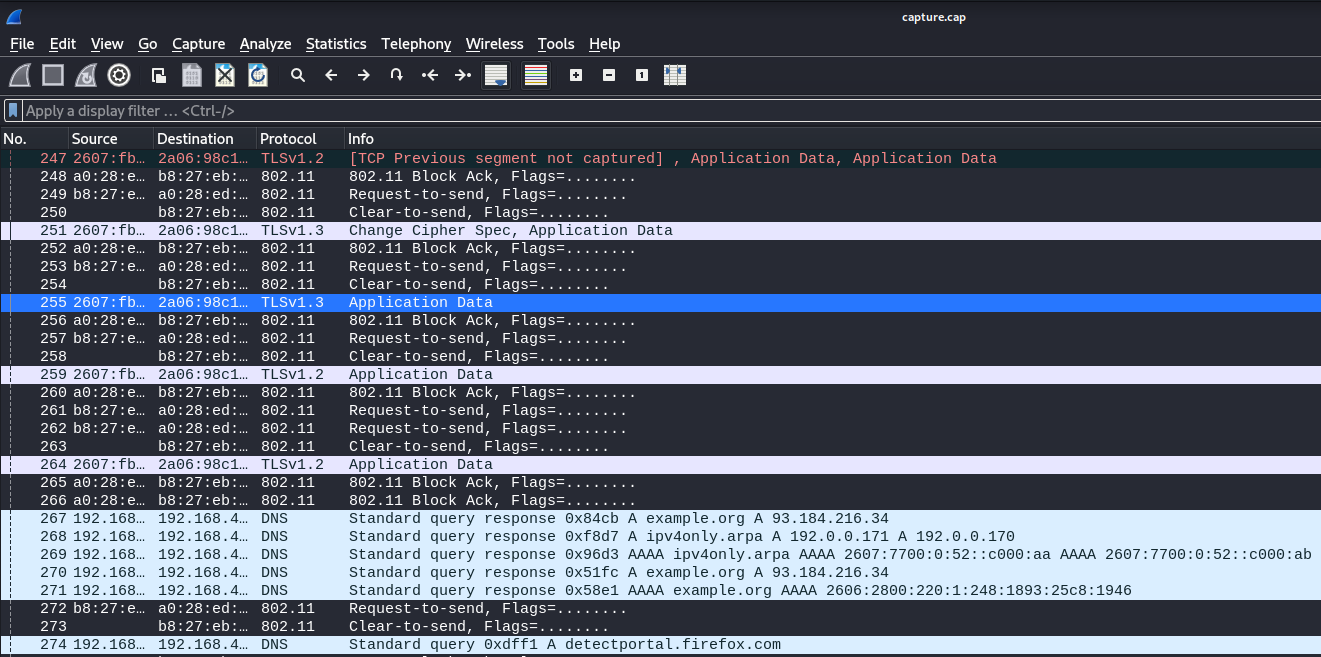Open the Help menu
The image size is (1321, 657).
tap(605, 44)
